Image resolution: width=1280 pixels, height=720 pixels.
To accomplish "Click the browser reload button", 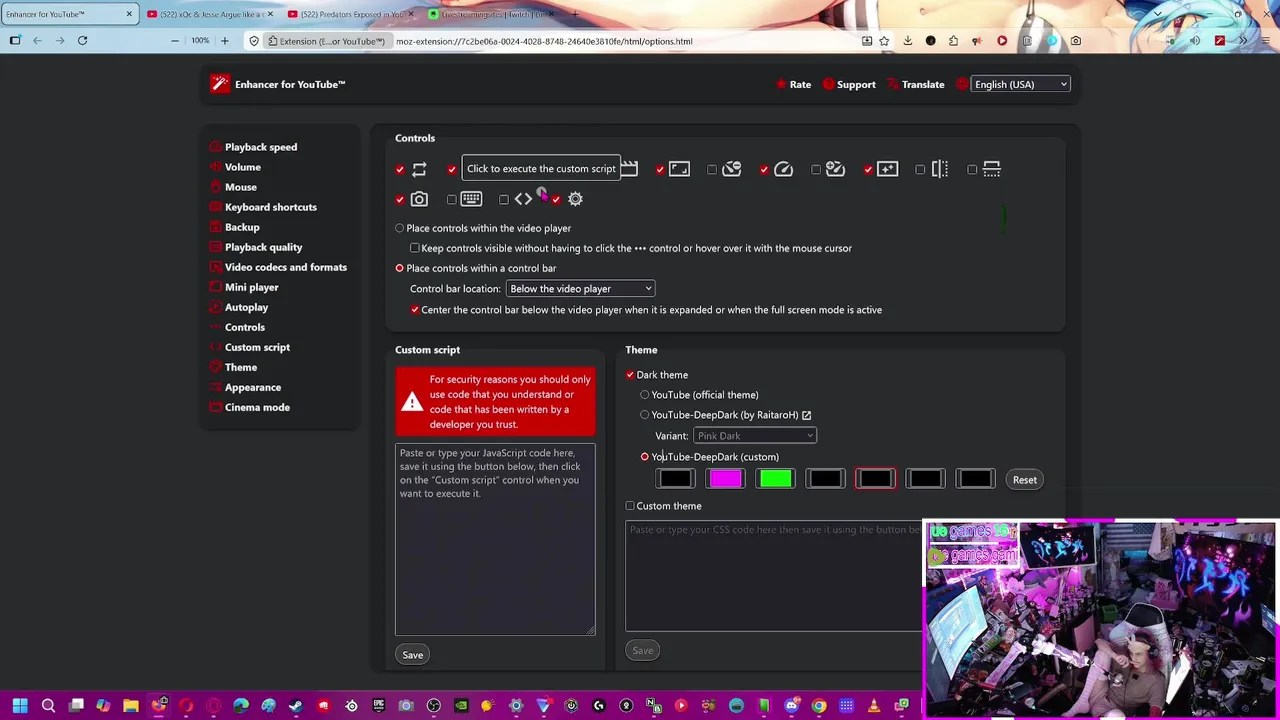I will [82, 41].
